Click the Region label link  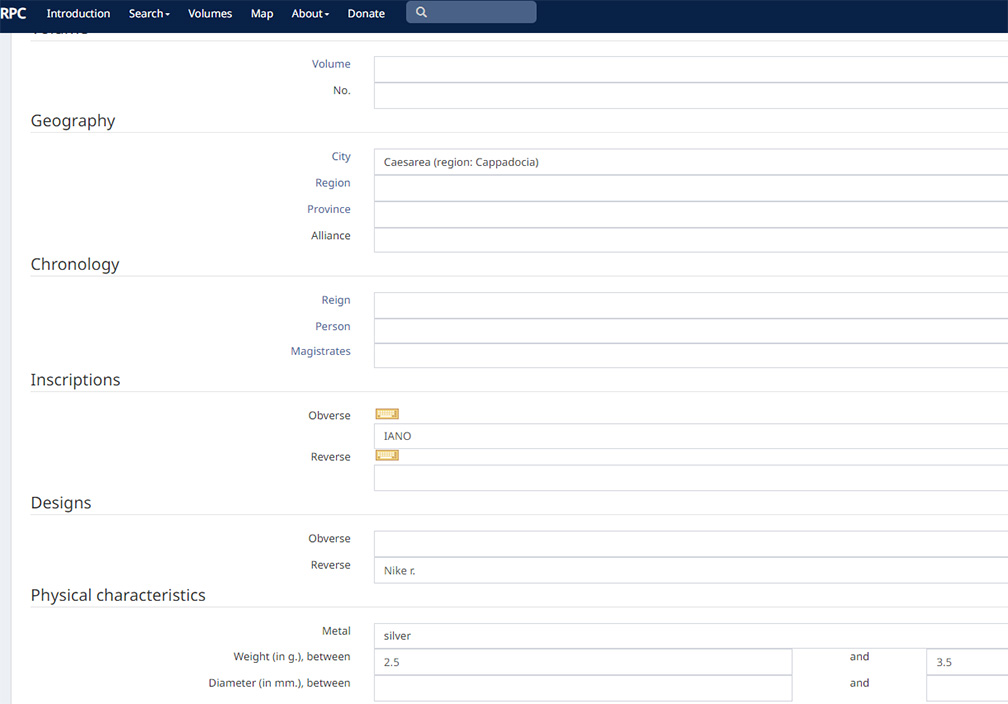(332, 183)
